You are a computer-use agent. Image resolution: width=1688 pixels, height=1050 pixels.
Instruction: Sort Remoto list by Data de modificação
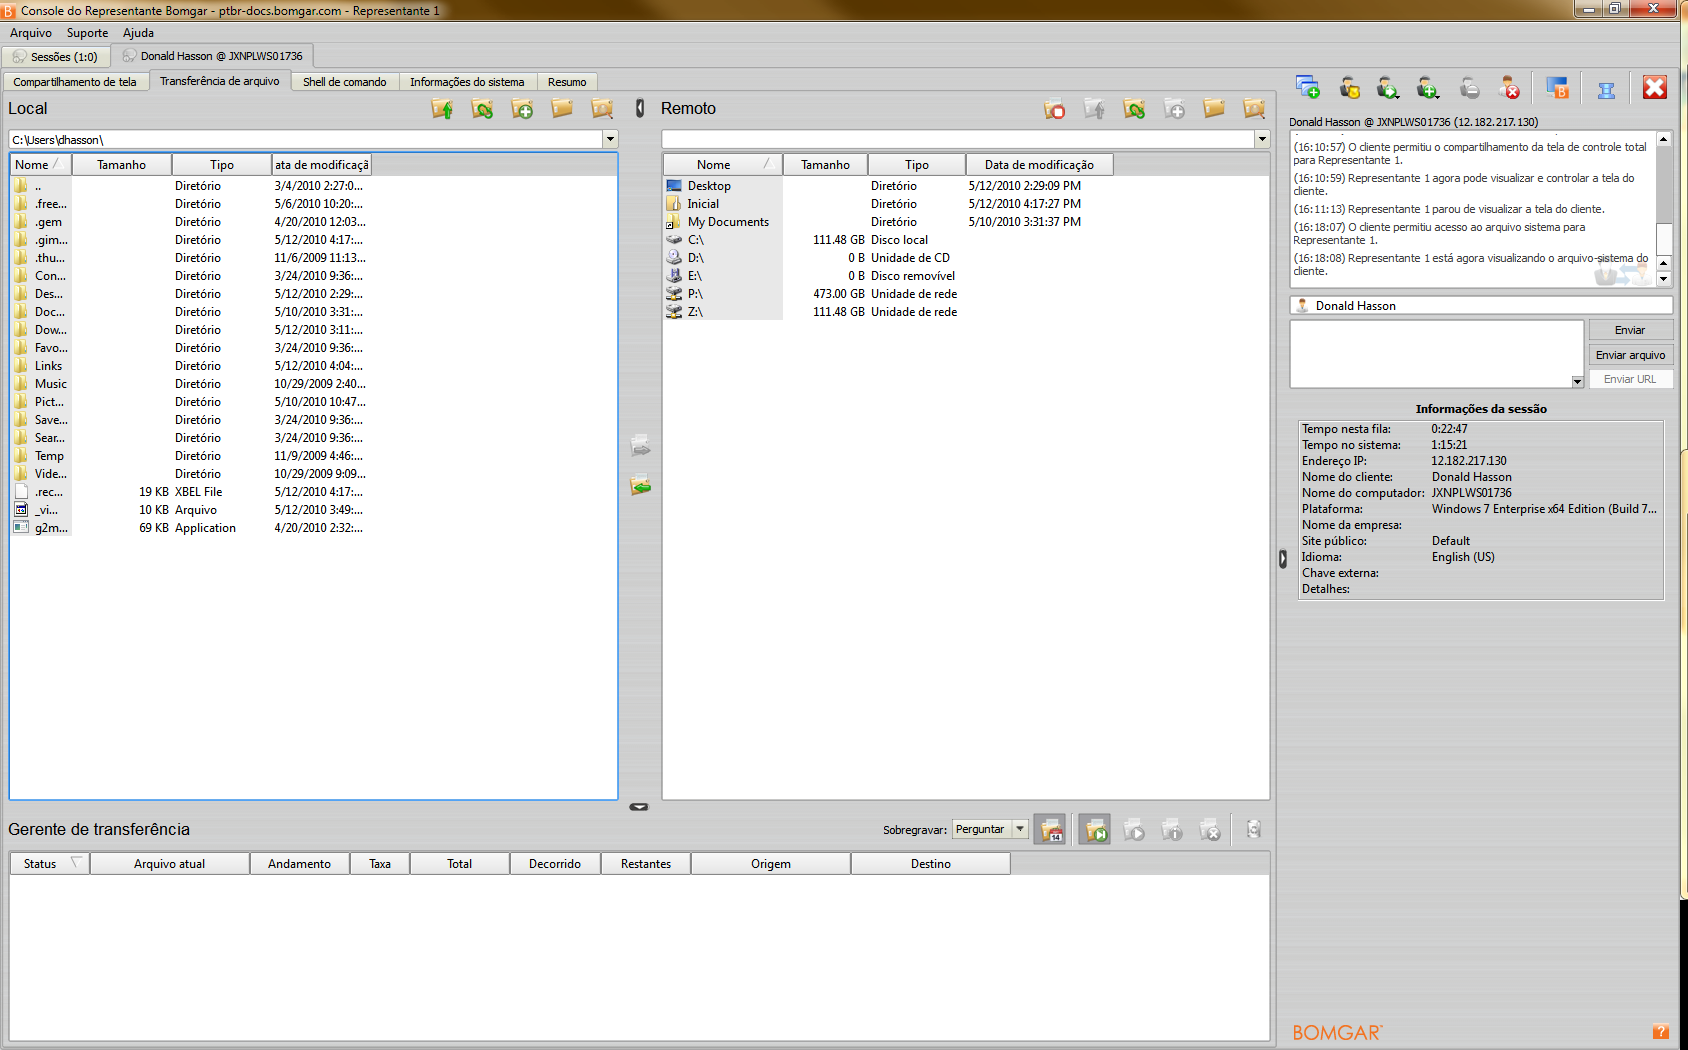pyautogui.click(x=1039, y=165)
